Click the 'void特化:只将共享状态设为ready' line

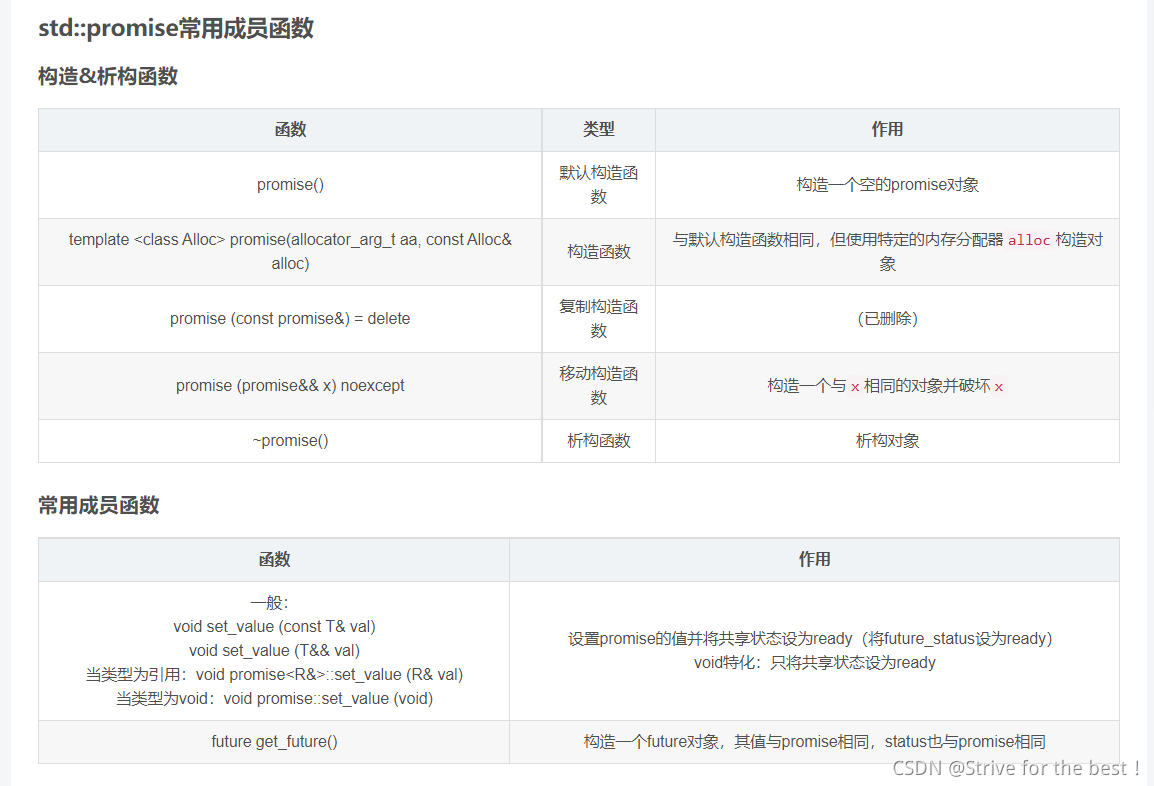pyautogui.click(x=815, y=662)
